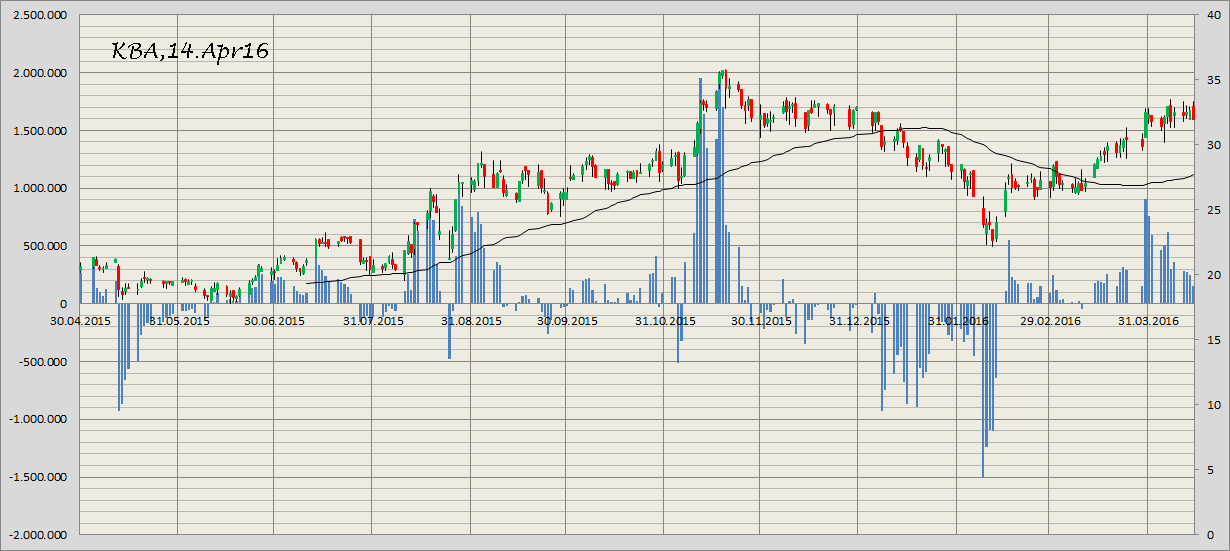Click the chart title KBA,14.Apr16
Screen dimensions: 1230x551
[x=189, y=51]
